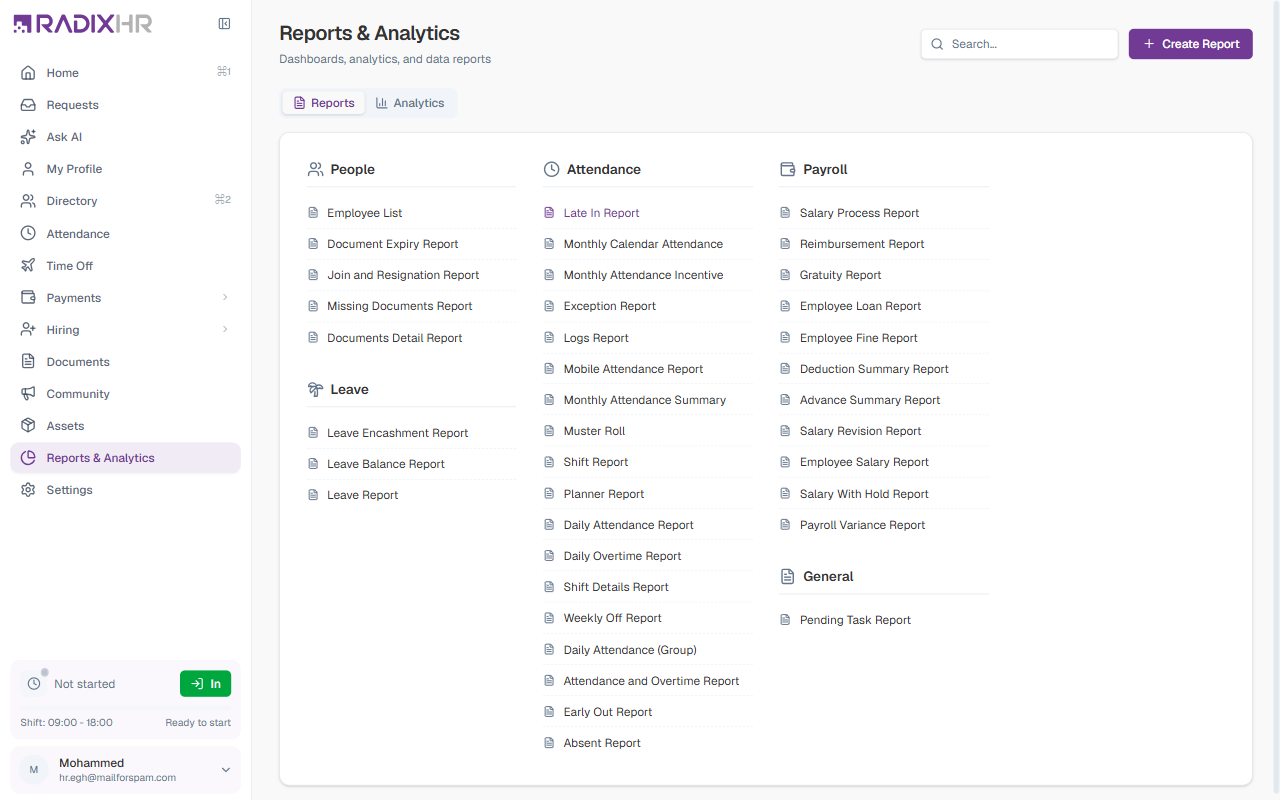Focus the Search input field
The image size is (1280, 800).
coord(1019,44)
